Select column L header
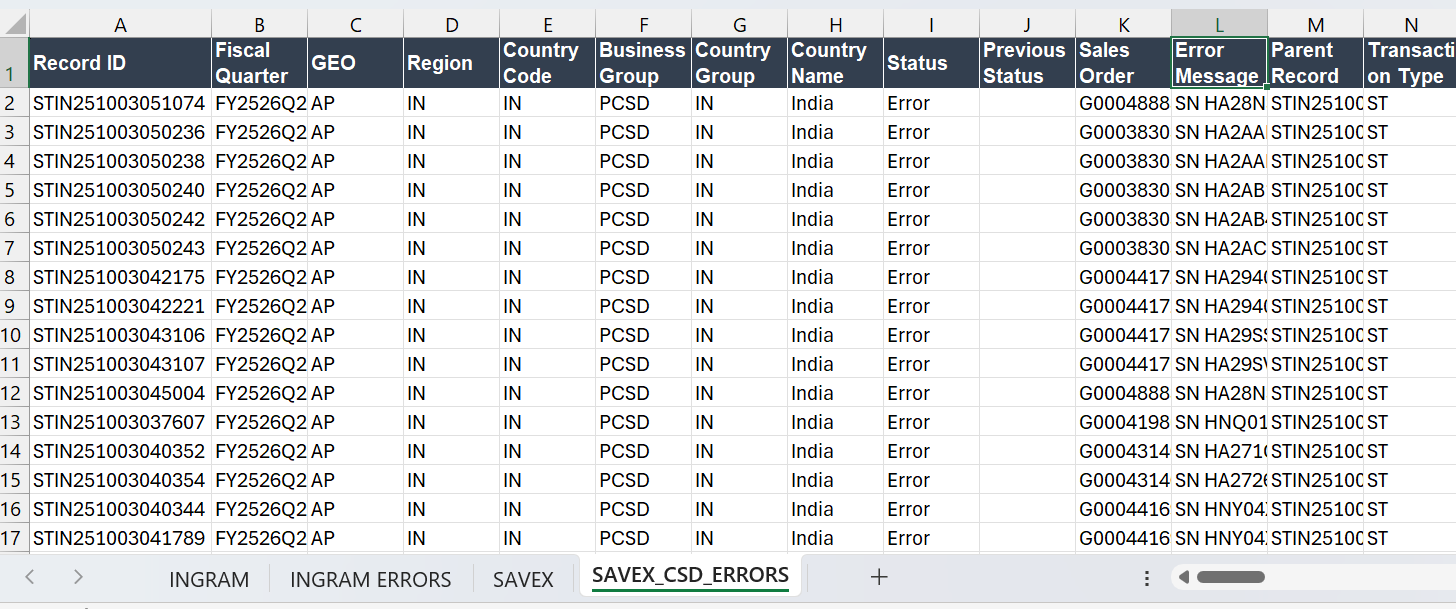 coord(1219,25)
